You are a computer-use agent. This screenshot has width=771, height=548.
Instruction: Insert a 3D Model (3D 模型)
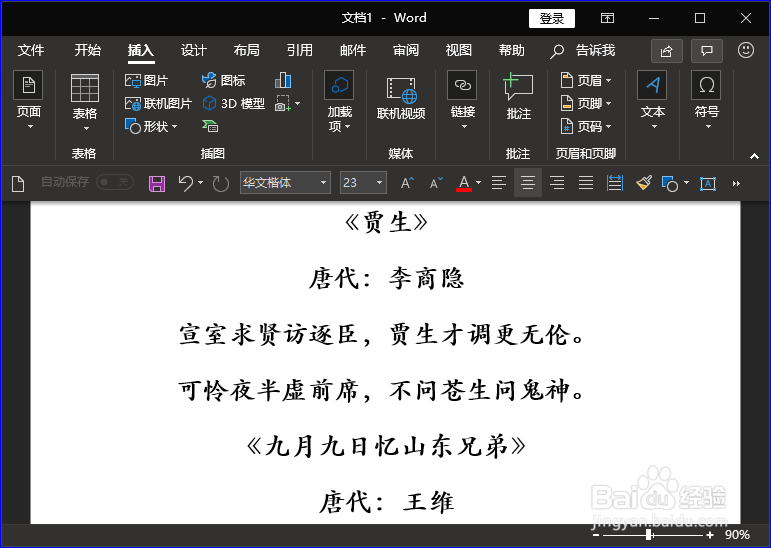pyautogui.click(x=234, y=103)
